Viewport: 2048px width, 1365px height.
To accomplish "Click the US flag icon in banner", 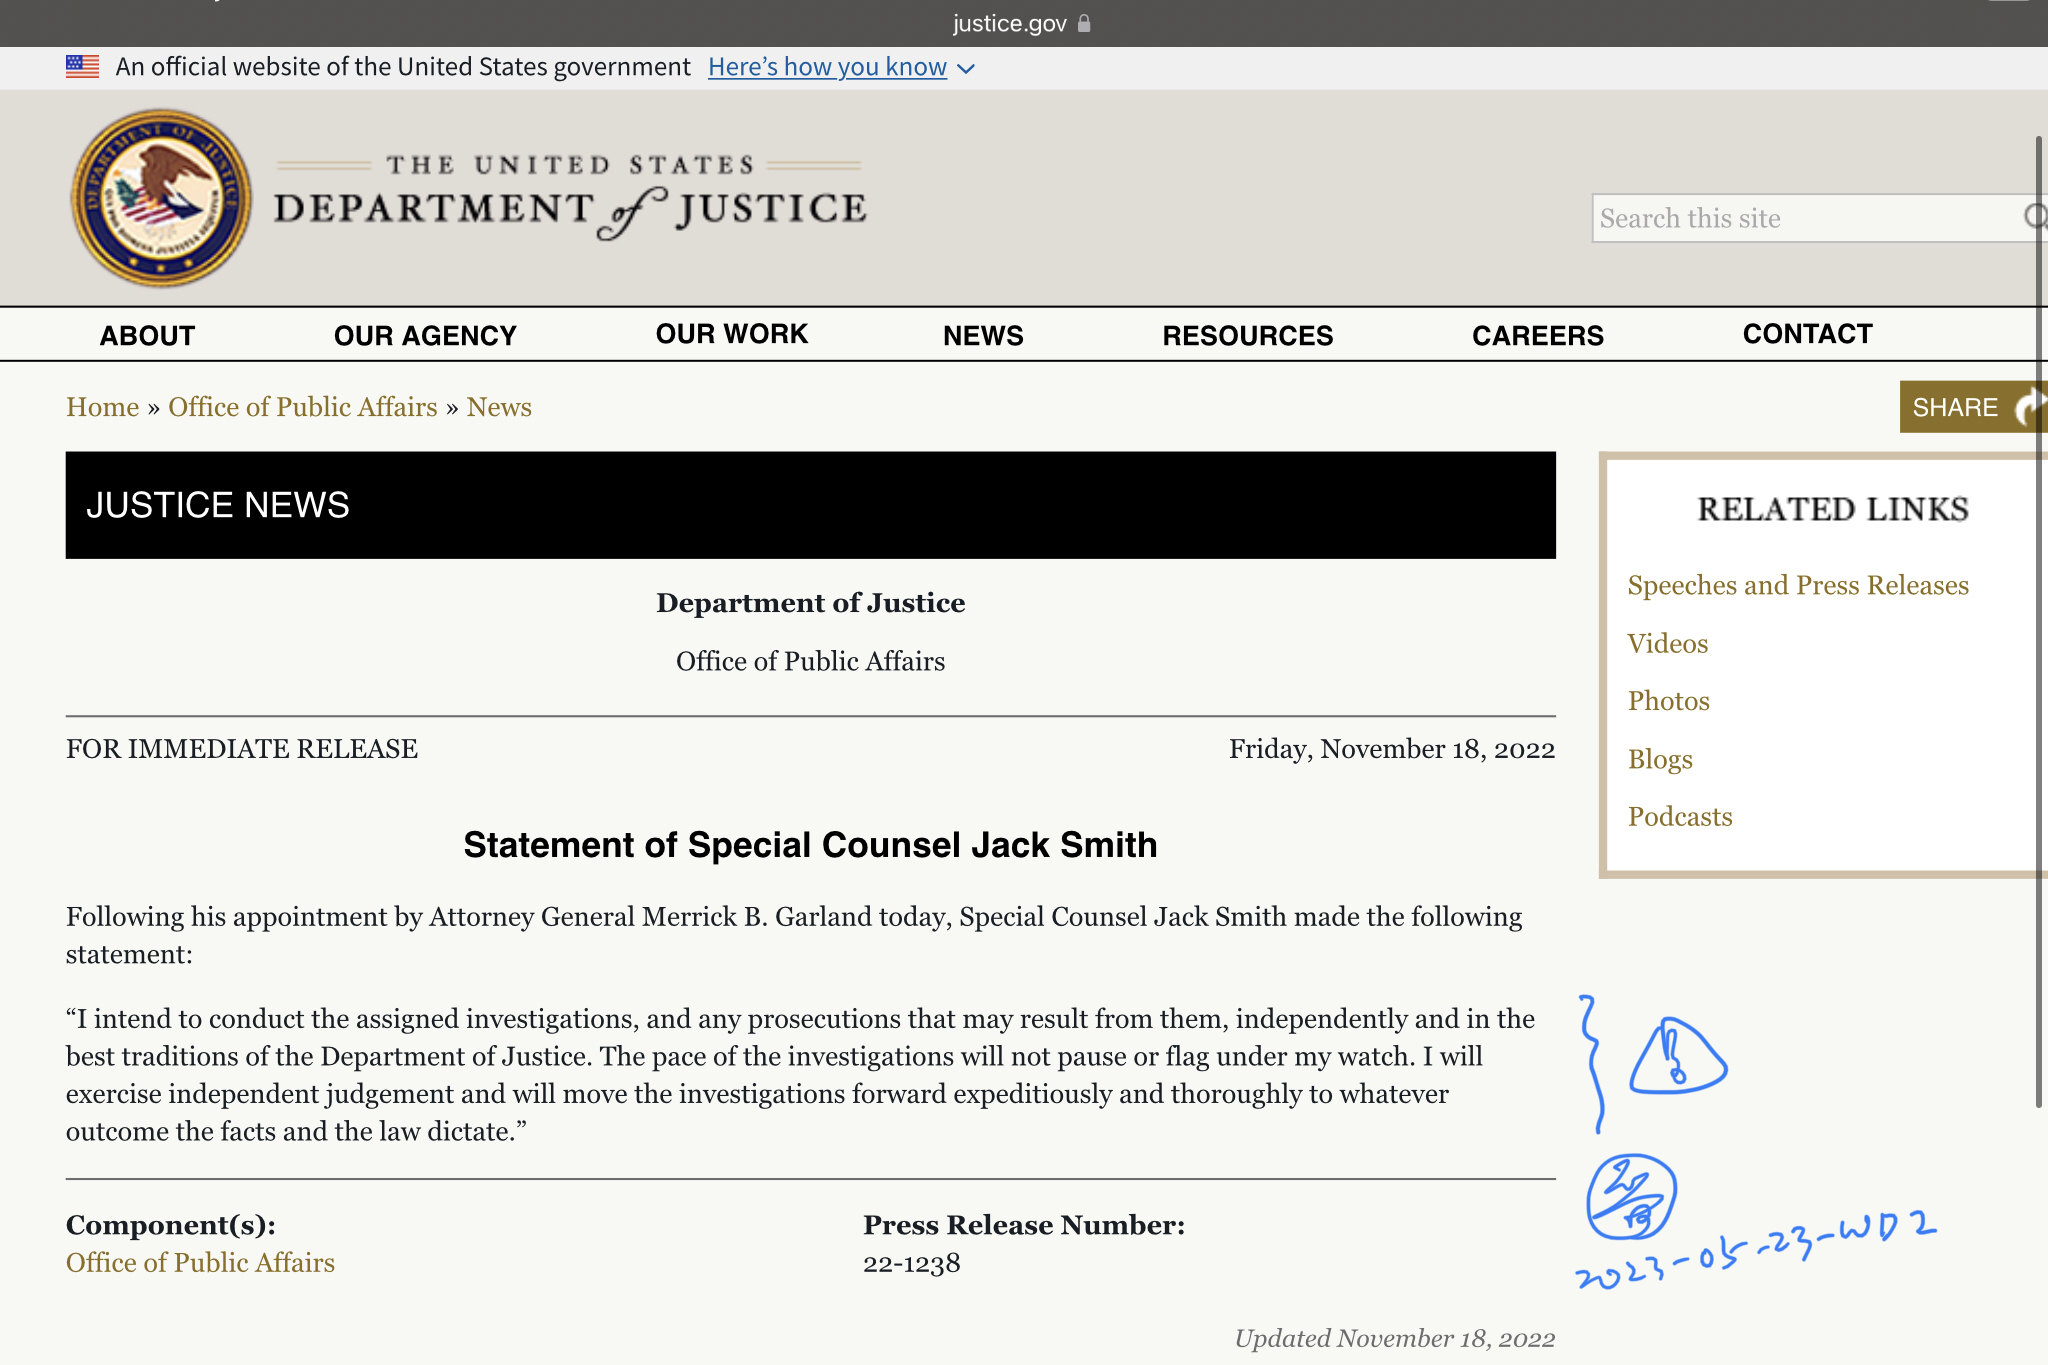I will click(x=82, y=67).
